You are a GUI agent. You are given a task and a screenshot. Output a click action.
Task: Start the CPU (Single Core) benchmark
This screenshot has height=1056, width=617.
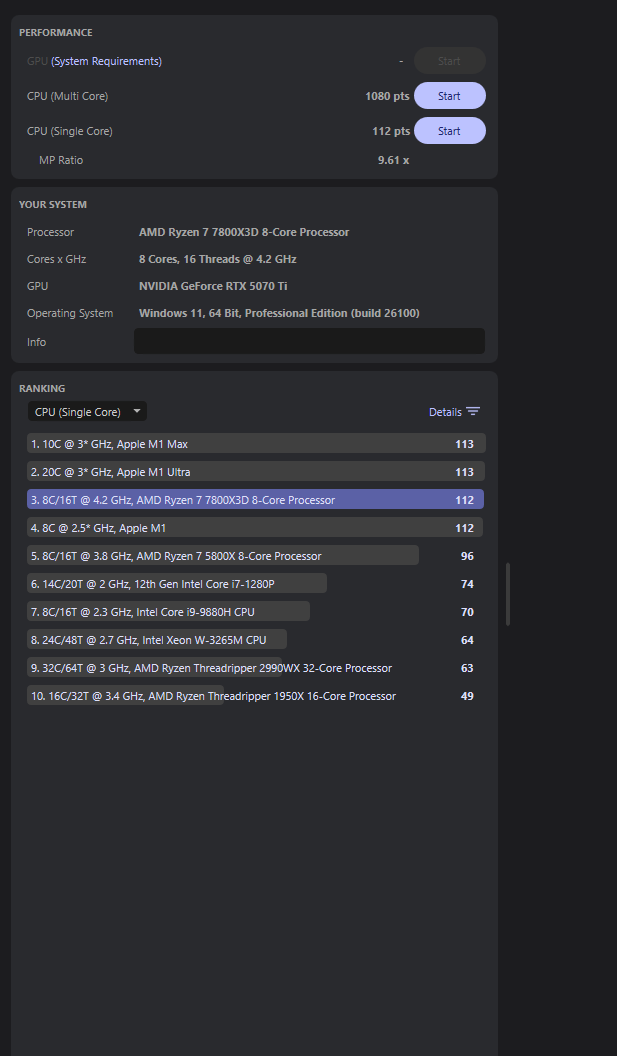(x=449, y=131)
